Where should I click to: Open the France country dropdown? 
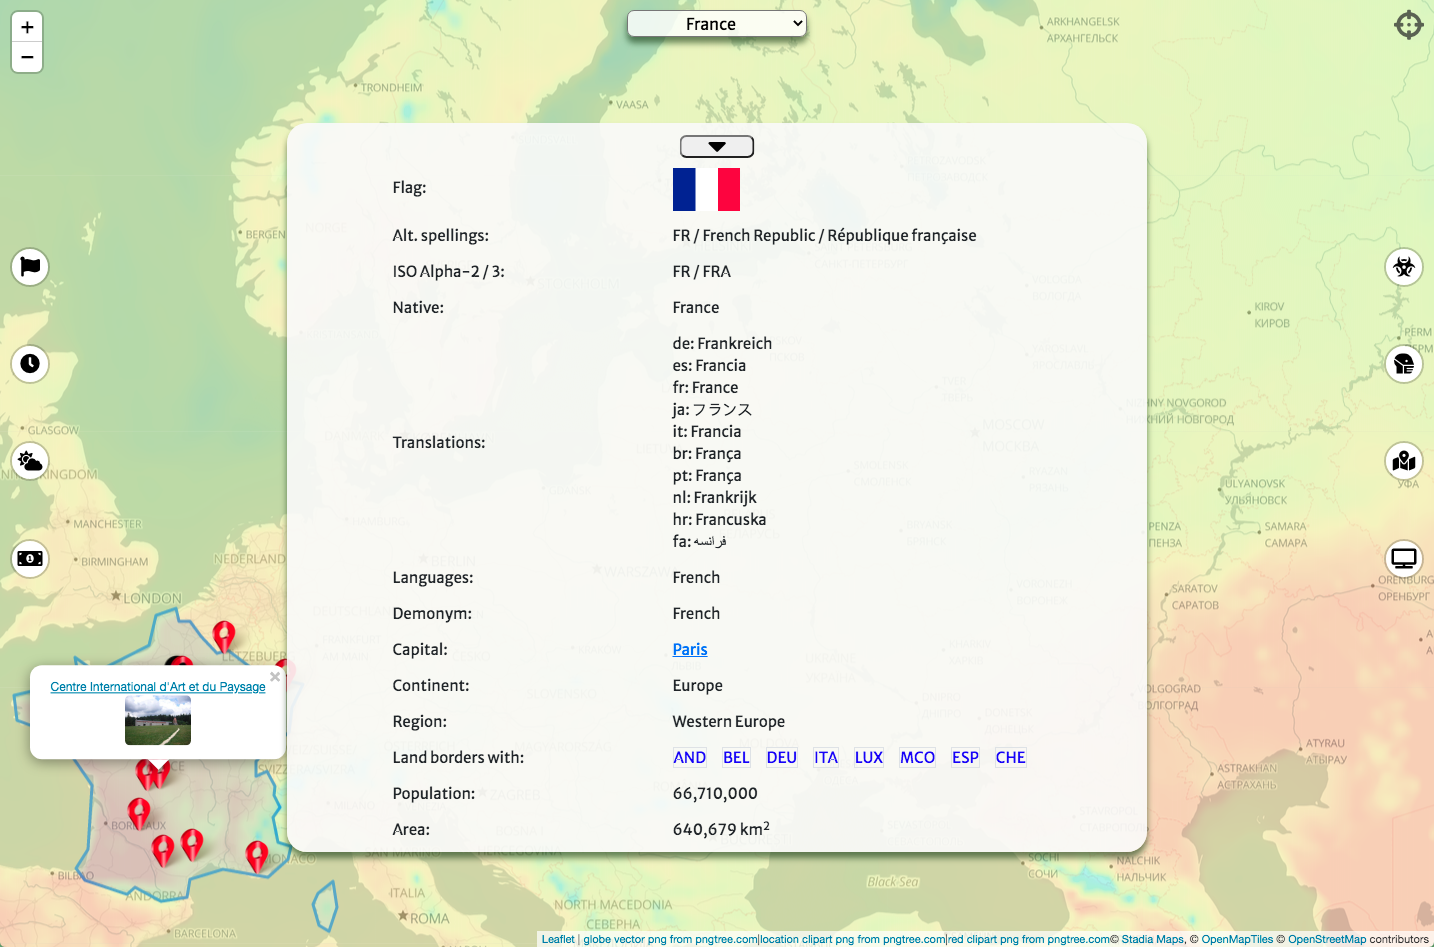[x=716, y=24]
